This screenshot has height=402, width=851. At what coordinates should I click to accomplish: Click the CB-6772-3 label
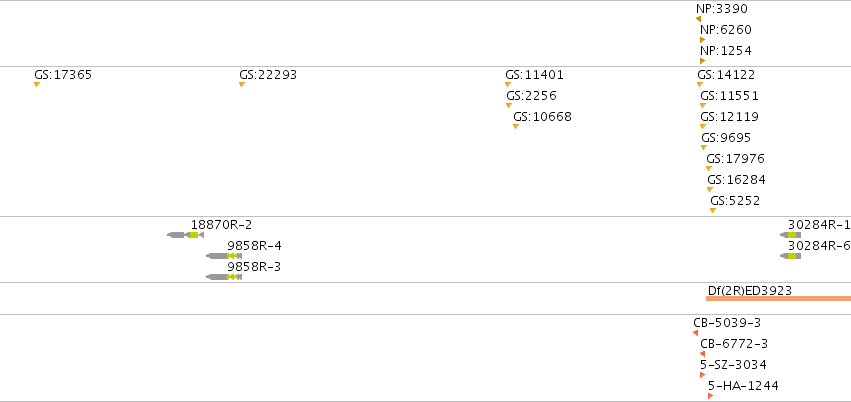click(734, 344)
